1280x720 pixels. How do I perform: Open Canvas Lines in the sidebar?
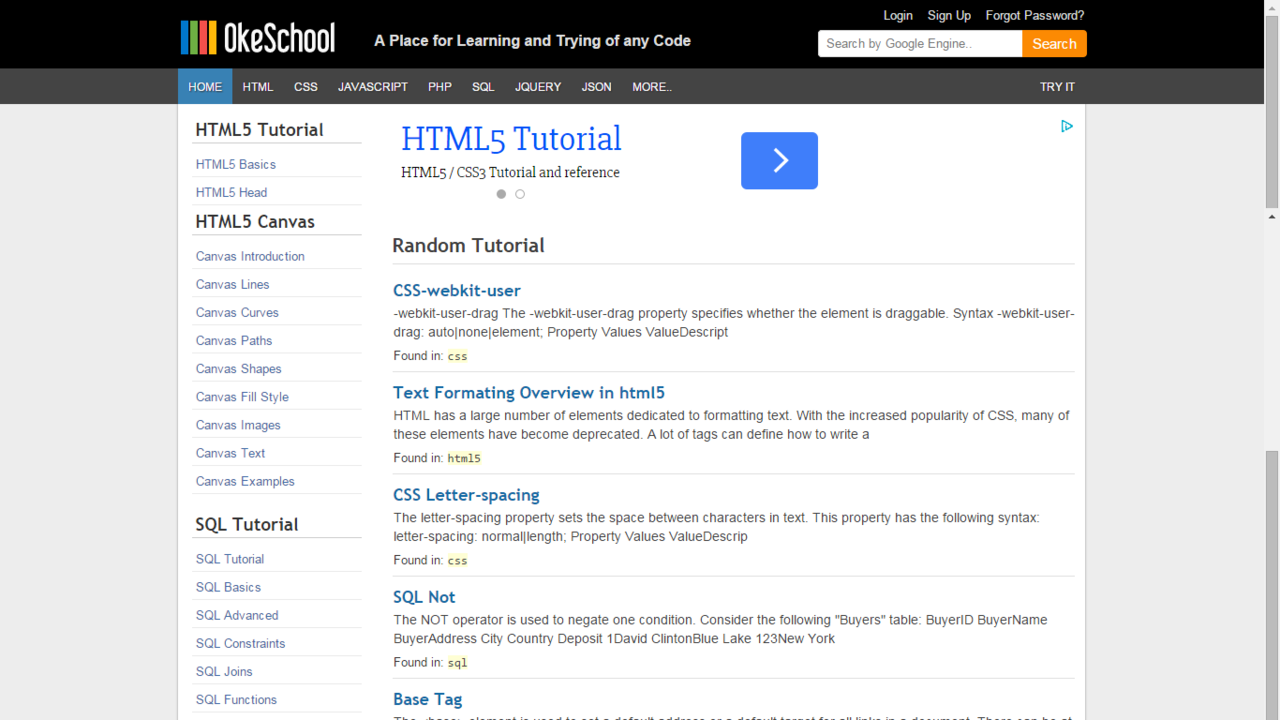(233, 284)
